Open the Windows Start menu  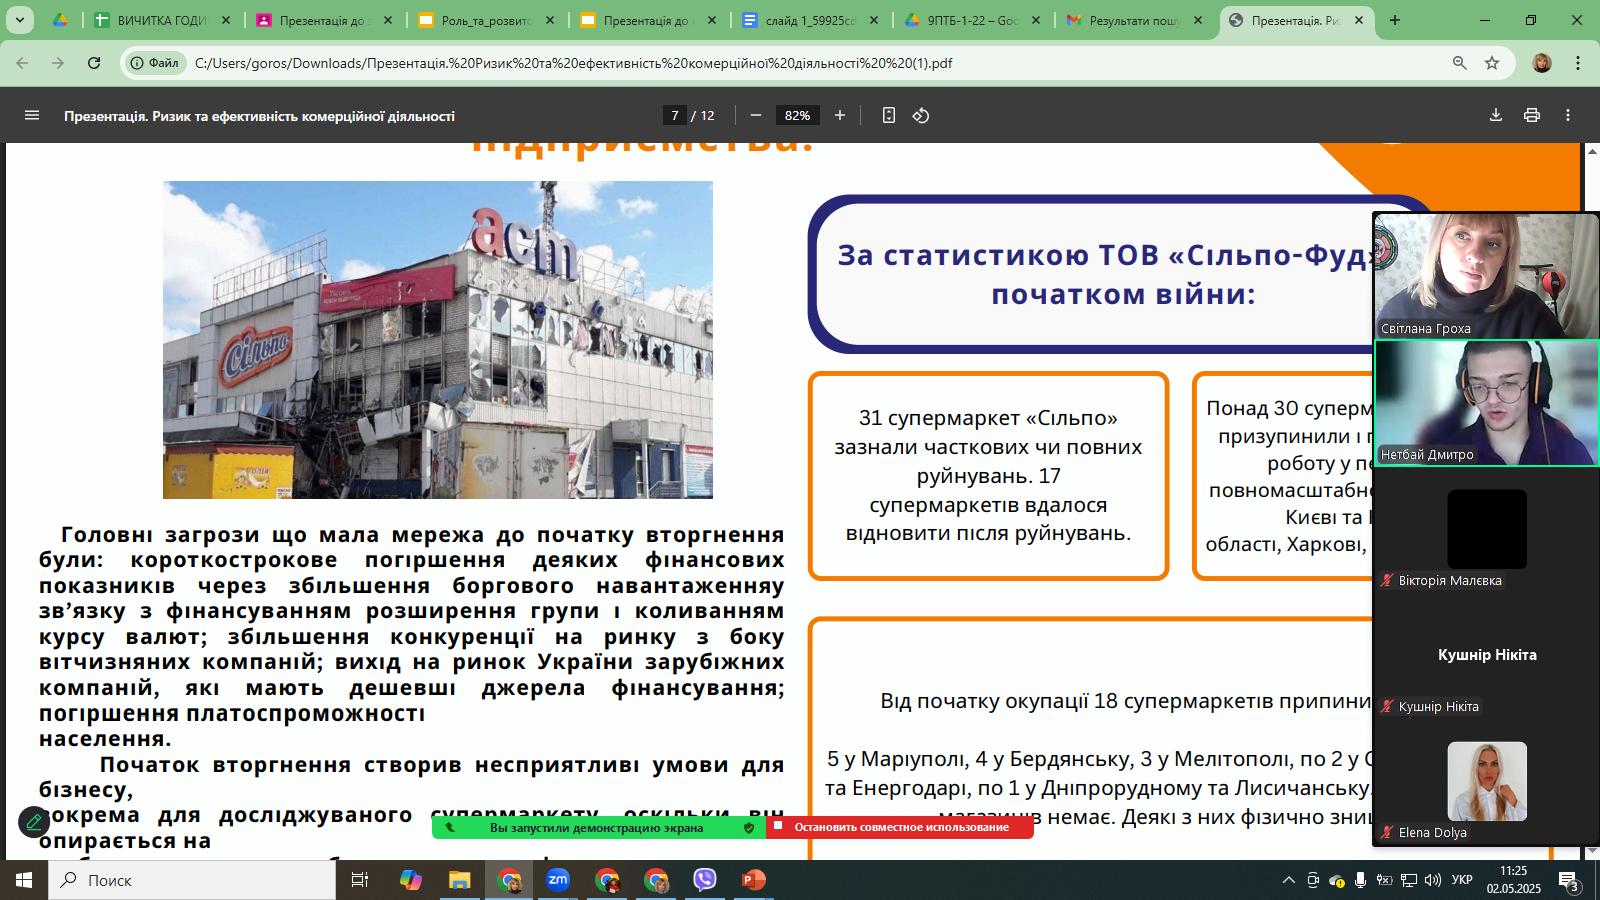point(24,880)
